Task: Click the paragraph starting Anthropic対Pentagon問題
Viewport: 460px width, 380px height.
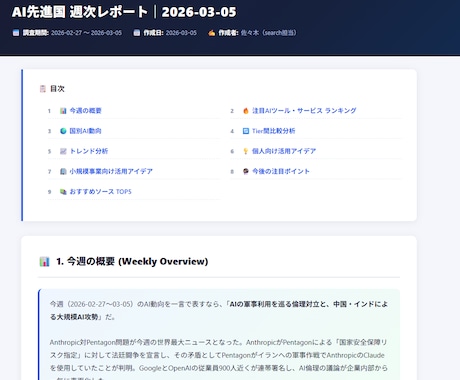Action: coord(219,361)
